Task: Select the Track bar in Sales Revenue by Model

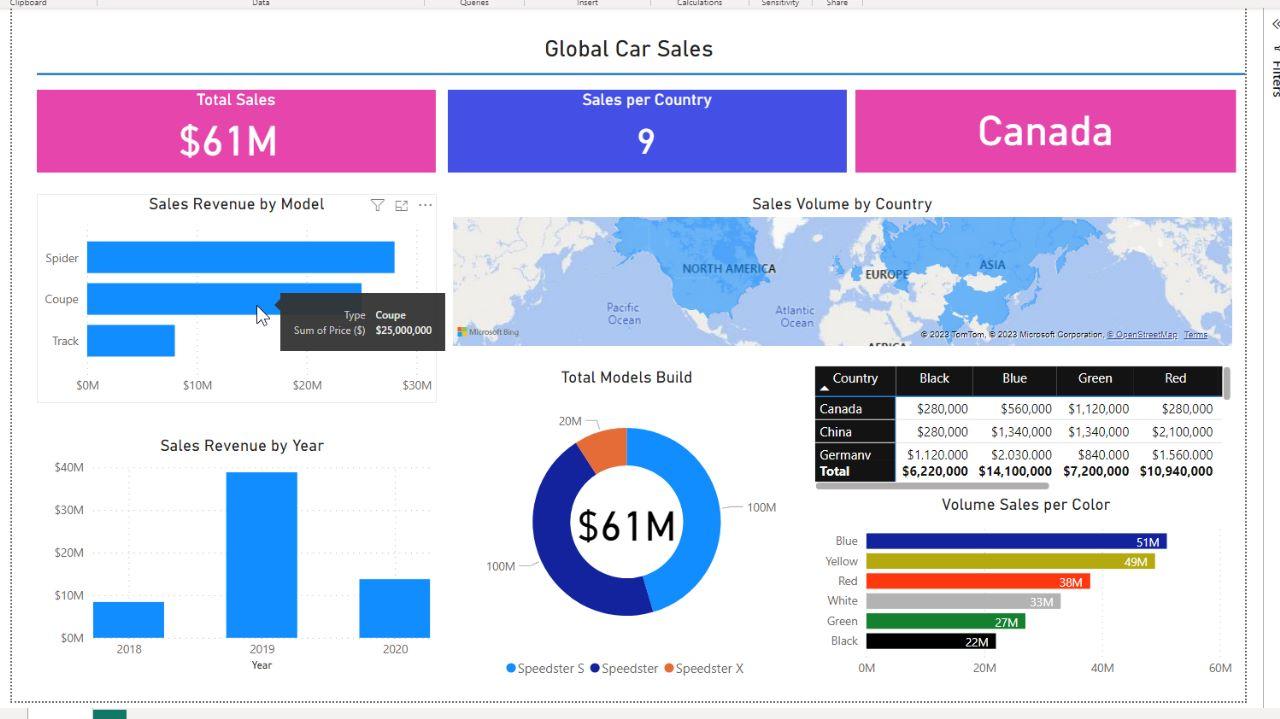Action: (x=131, y=341)
